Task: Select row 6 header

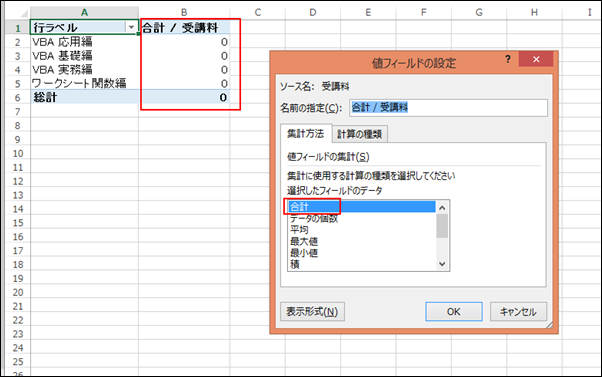Action: pyautogui.click(x=18, y=98)
